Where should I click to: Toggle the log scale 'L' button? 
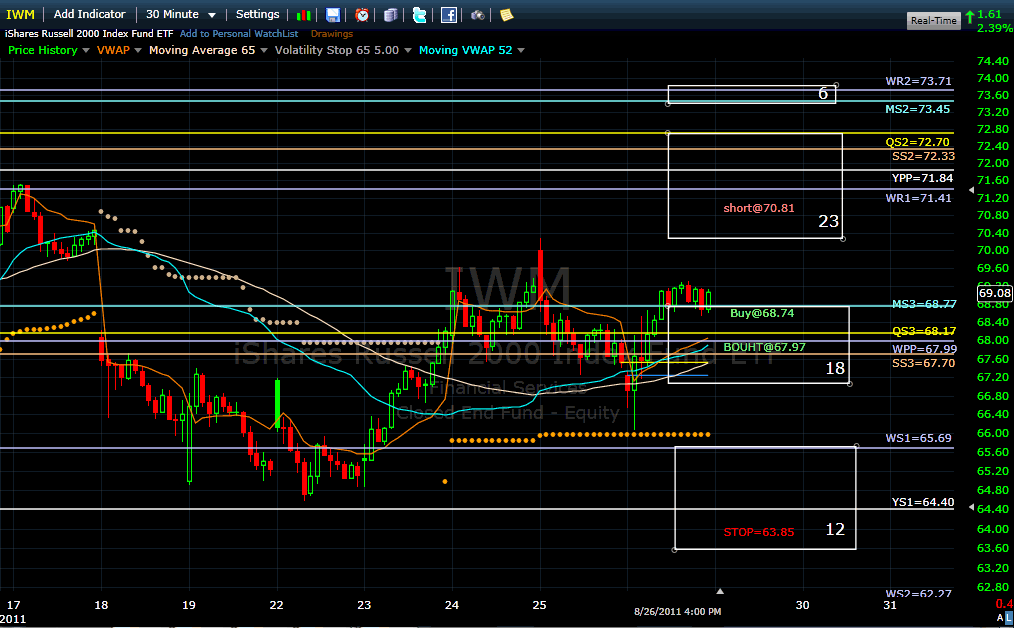(x=1009, y=618)
